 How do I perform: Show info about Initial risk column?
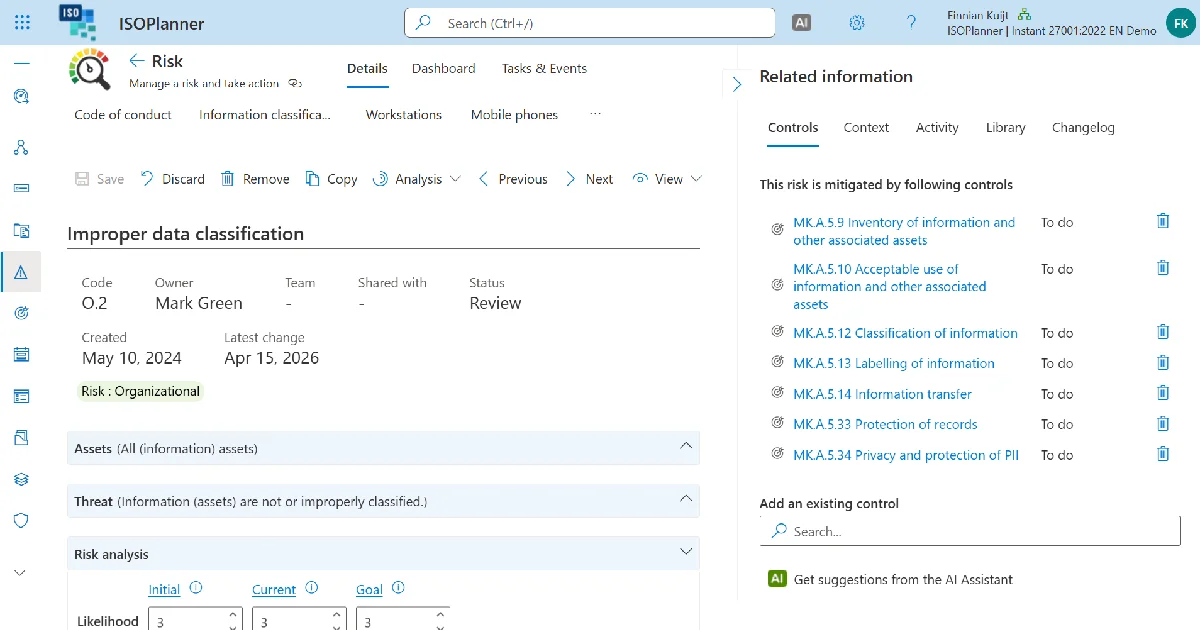point(196,588)
